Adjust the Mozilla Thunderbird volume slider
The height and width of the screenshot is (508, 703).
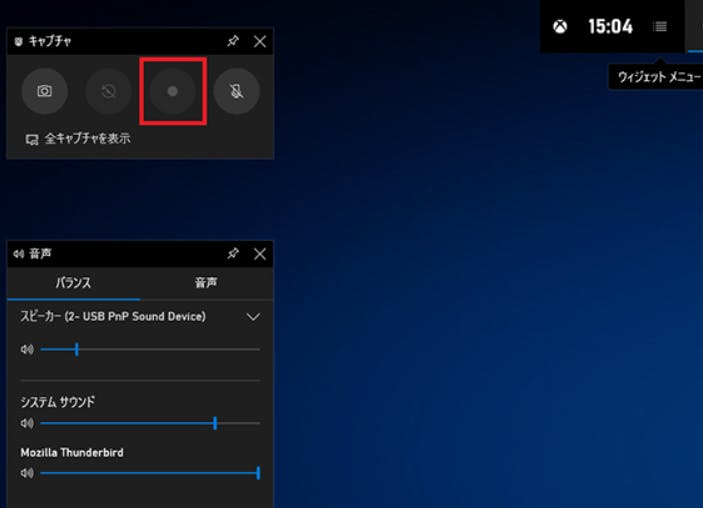pos(150,473)
